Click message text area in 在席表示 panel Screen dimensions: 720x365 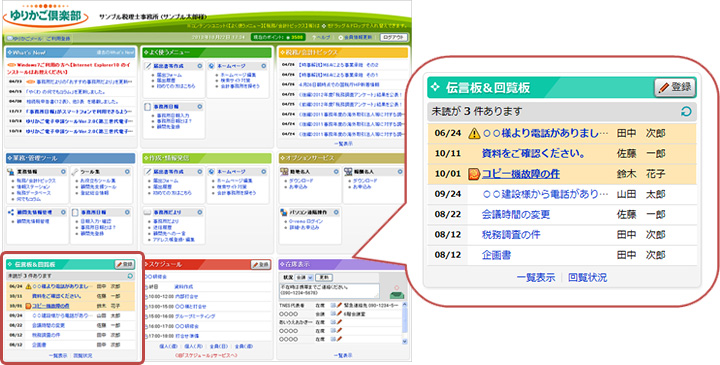(x=329, y=291)
